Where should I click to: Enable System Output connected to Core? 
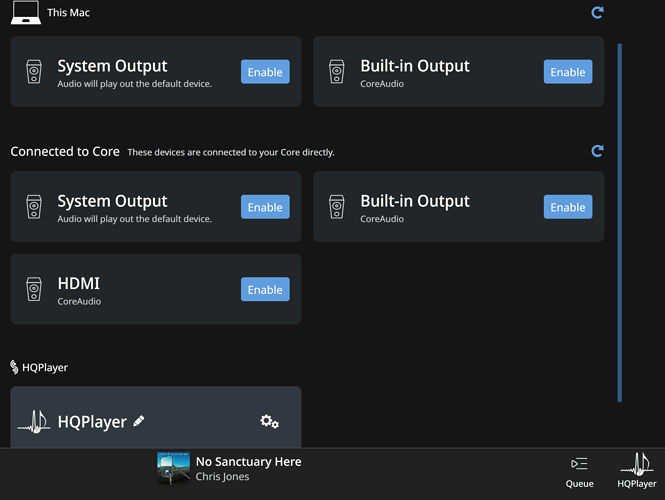click(x=265, y=207)
